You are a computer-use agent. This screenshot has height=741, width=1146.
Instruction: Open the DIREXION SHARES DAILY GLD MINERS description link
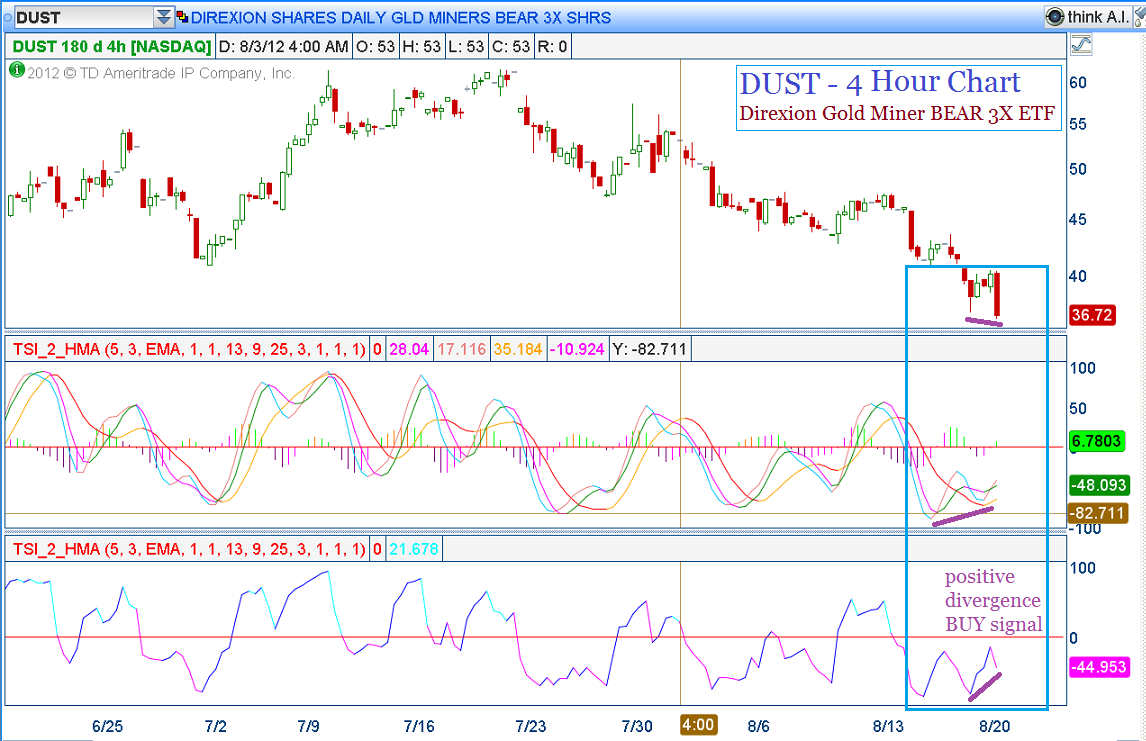pyautogui.click(x=401, y=17)
